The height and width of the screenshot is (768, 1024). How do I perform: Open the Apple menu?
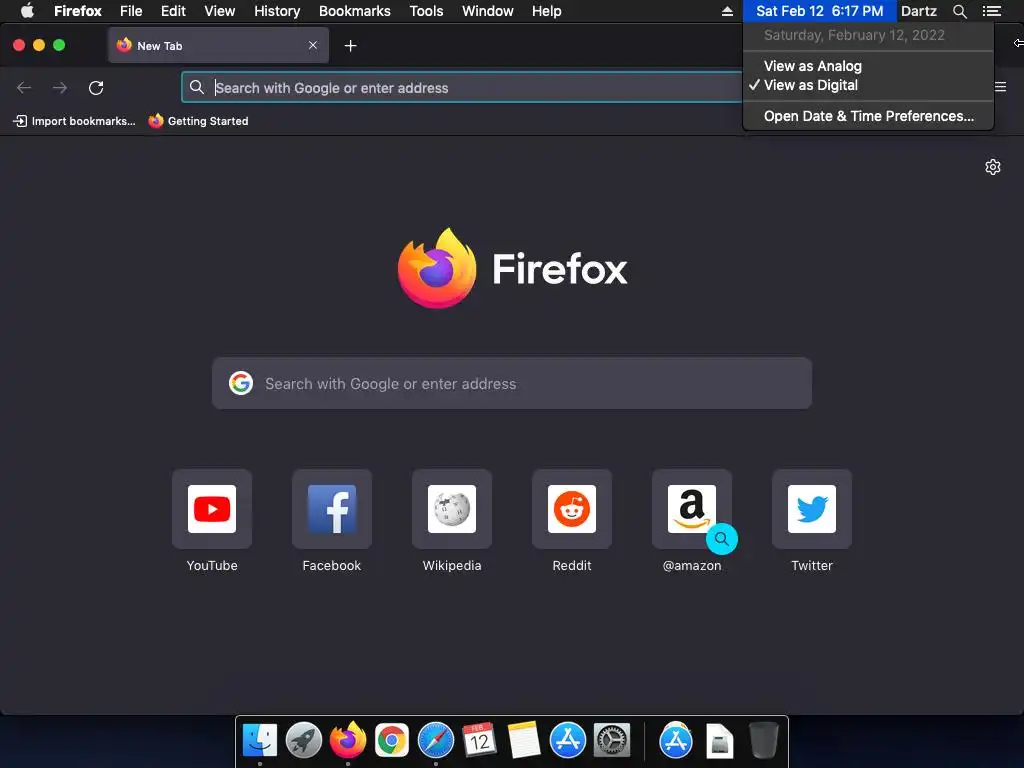tap(27, 11)
